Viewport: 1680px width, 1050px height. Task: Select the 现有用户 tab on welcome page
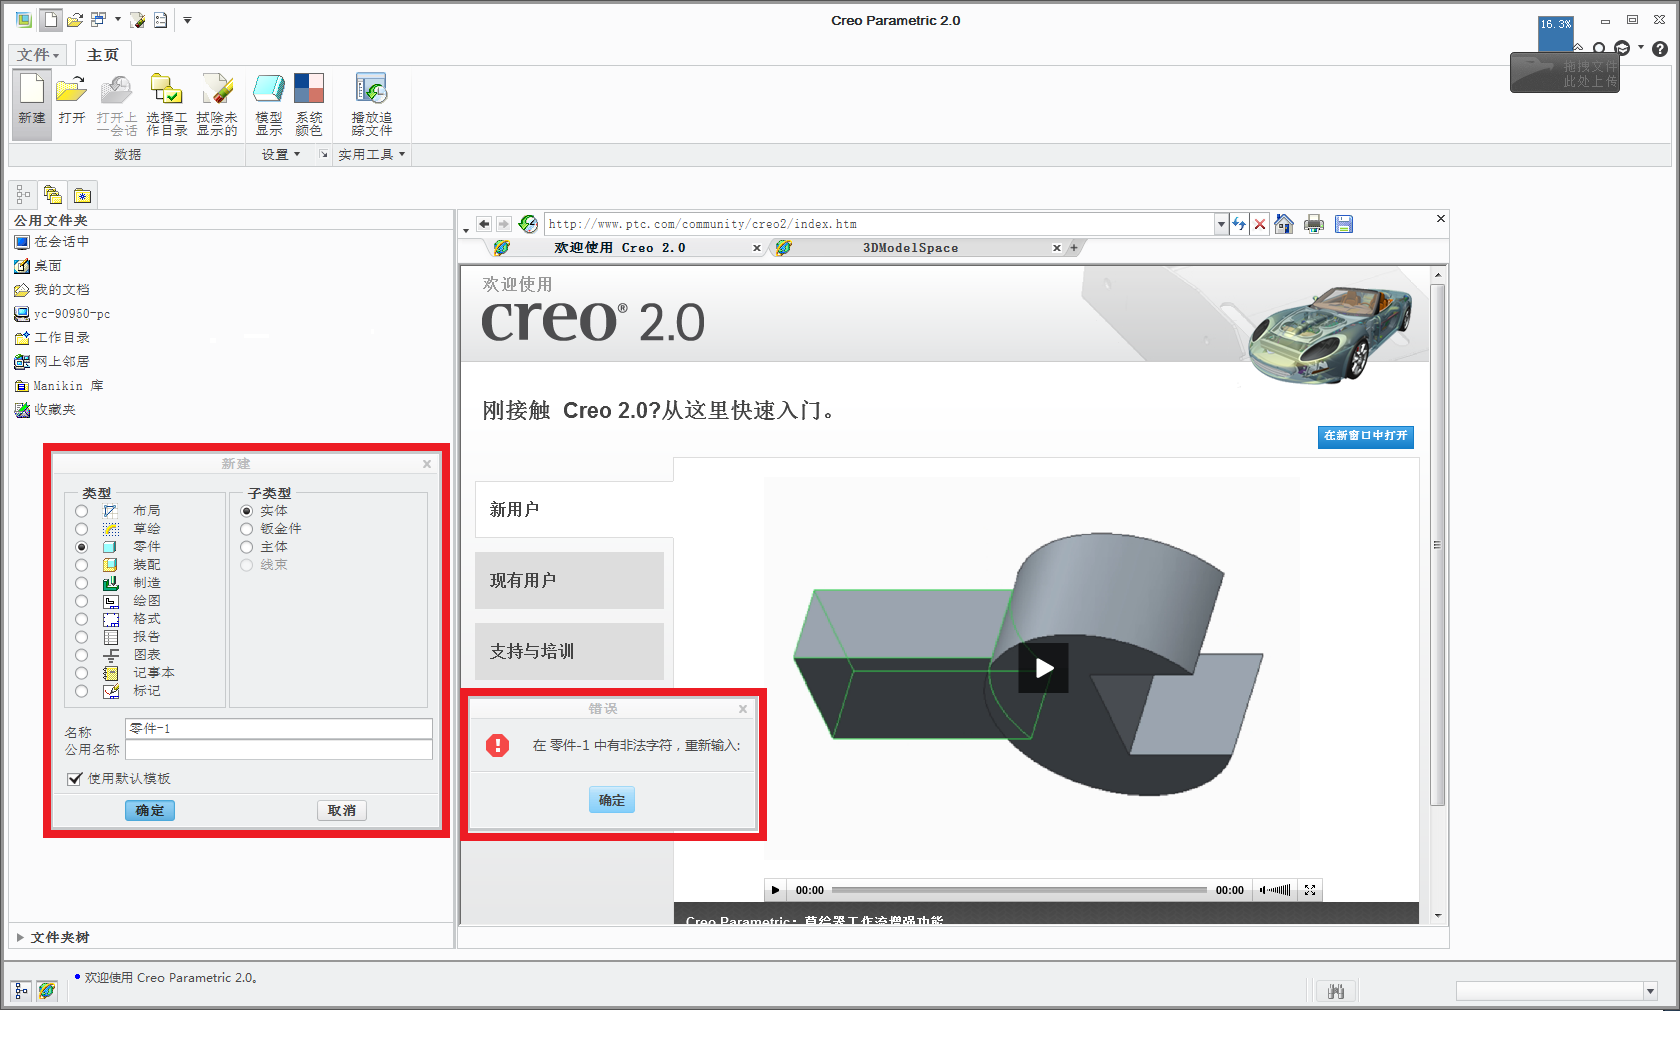(569, 581)
